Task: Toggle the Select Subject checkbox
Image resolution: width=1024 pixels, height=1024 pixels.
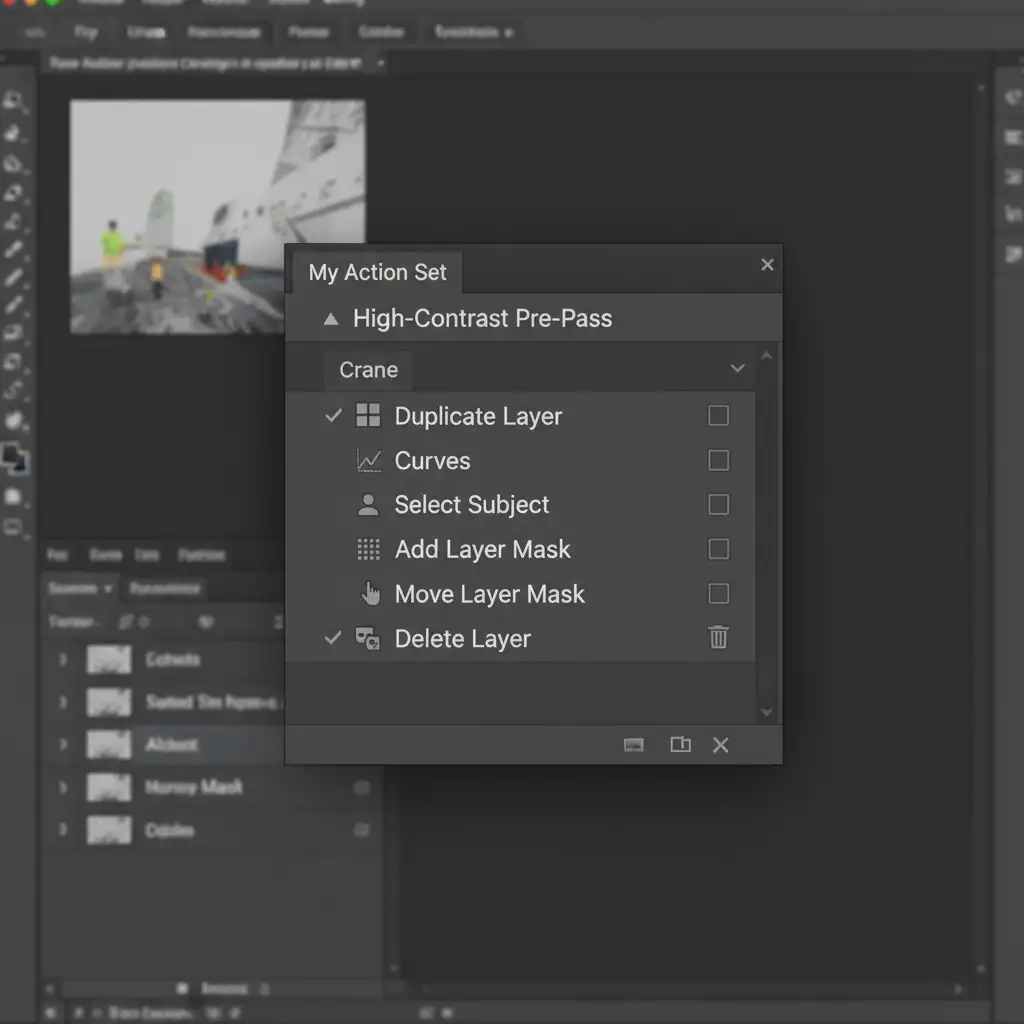Action: click(718, 505)
